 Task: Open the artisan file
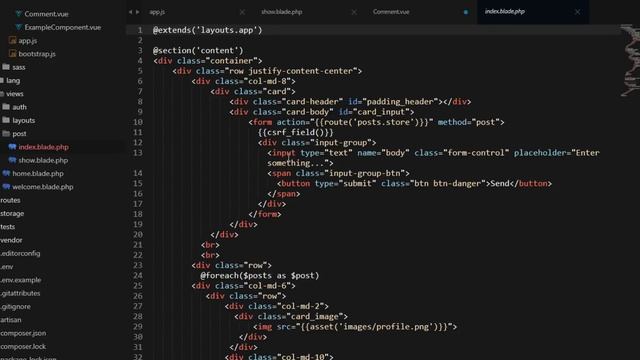(x=11, y=320)
